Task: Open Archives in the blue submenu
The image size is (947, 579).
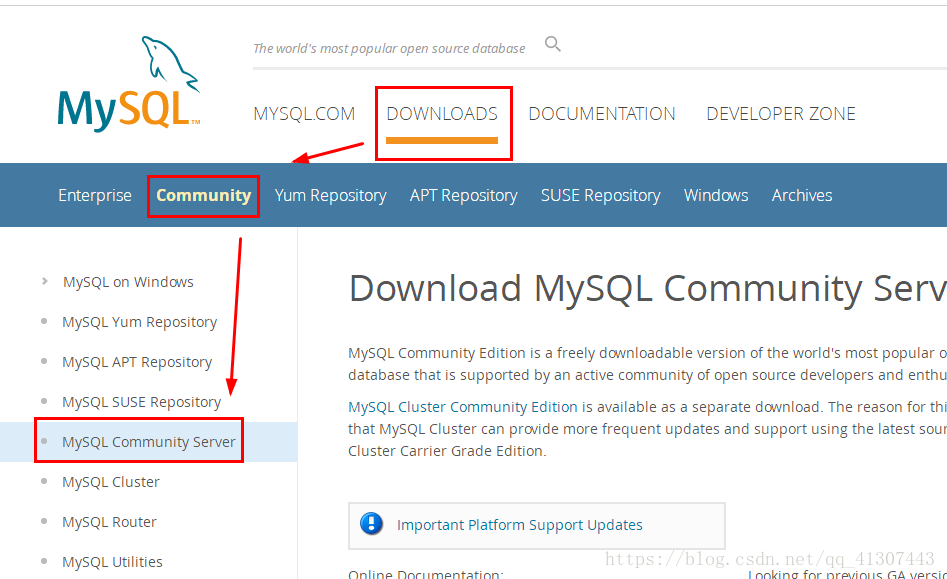Action: [801, 195]
